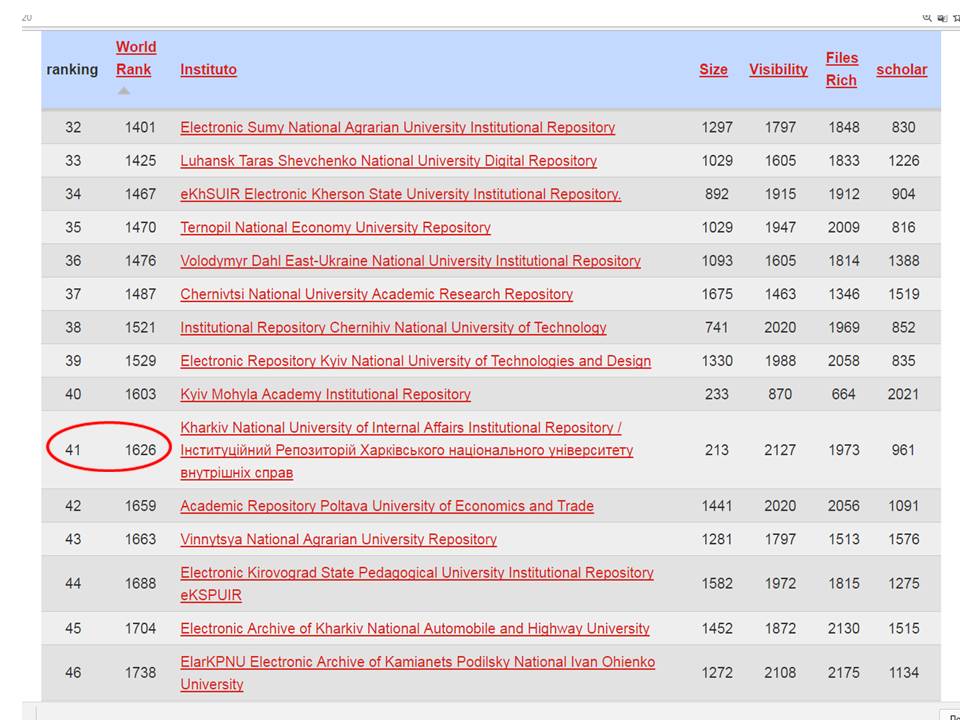Open Ternopil National Economy University Repository
960x720 pixels.
click(335, 228)
